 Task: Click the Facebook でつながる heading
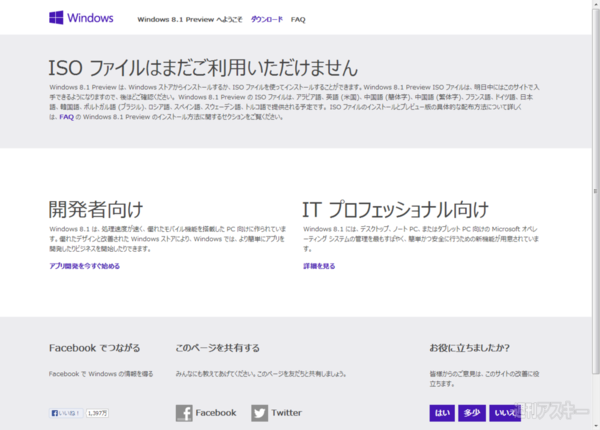pos(95,348)
